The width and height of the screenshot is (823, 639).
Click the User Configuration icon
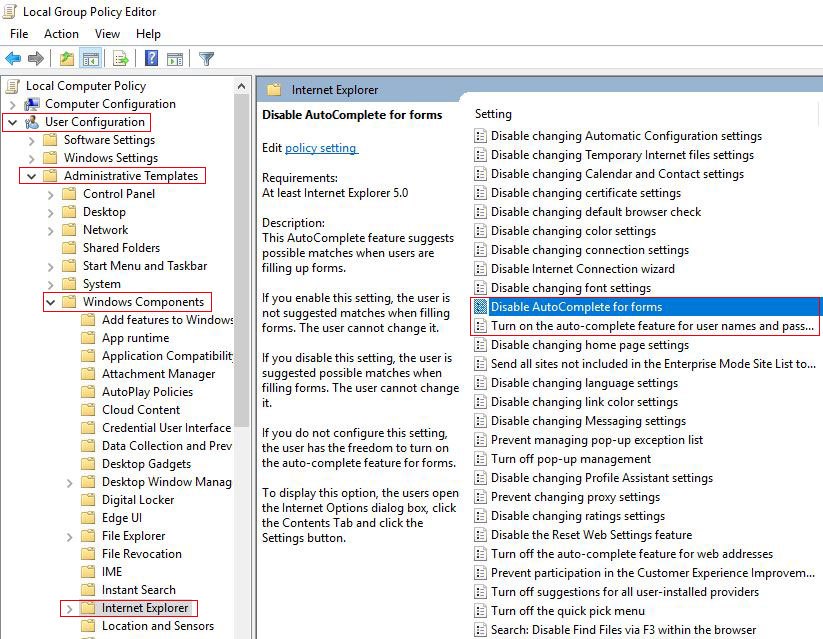coord(32,122)
